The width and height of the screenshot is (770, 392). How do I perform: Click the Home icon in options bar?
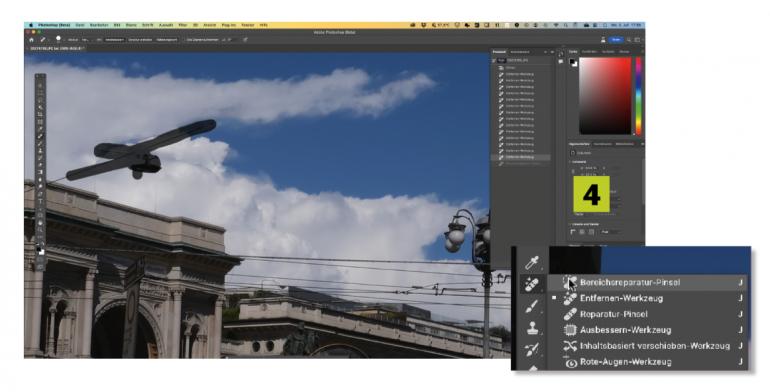click(x=31, y=40)
